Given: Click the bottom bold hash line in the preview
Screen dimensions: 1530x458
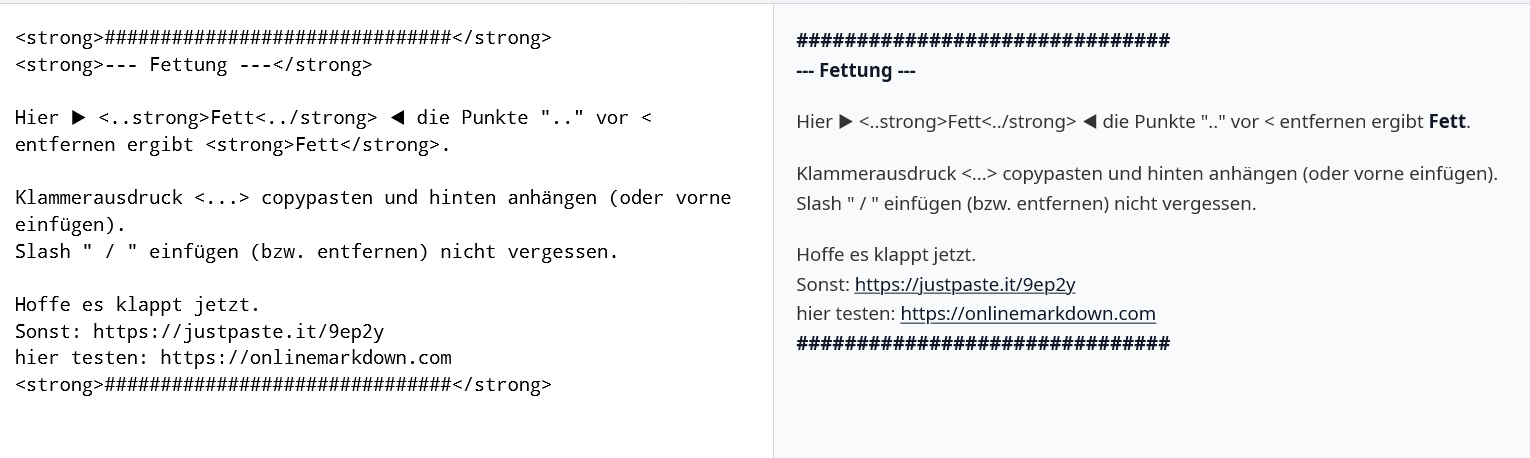Looking at the screenshot, I should tap(982, 343).
